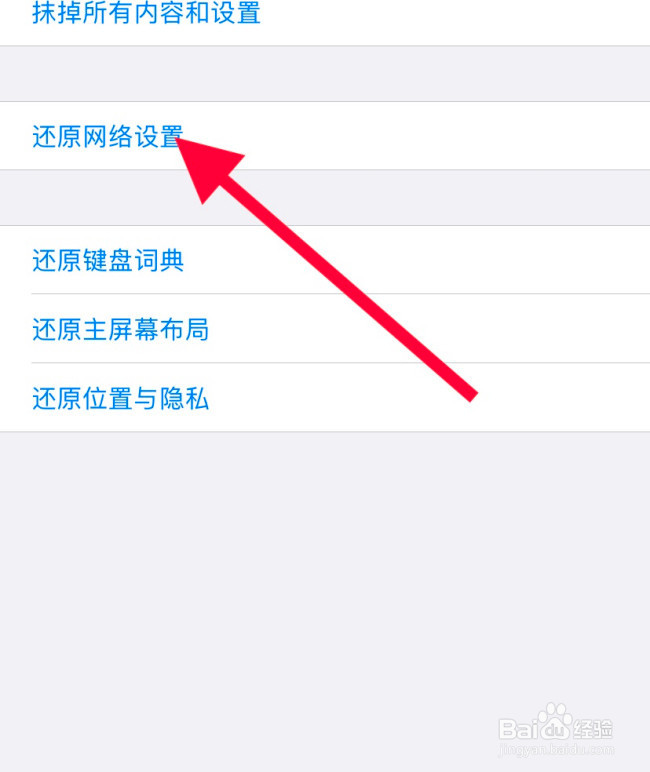Click blank white space in 还原位置与隐私 row

click(x=542, y=398)
